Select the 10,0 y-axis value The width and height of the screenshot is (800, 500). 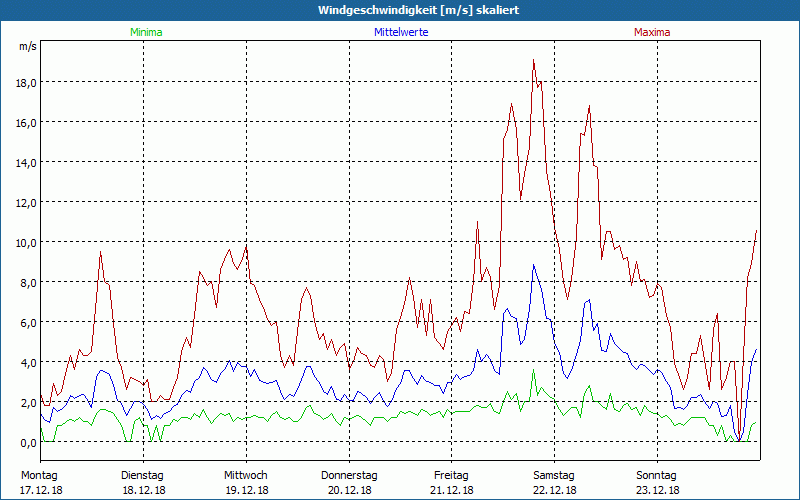27,242
